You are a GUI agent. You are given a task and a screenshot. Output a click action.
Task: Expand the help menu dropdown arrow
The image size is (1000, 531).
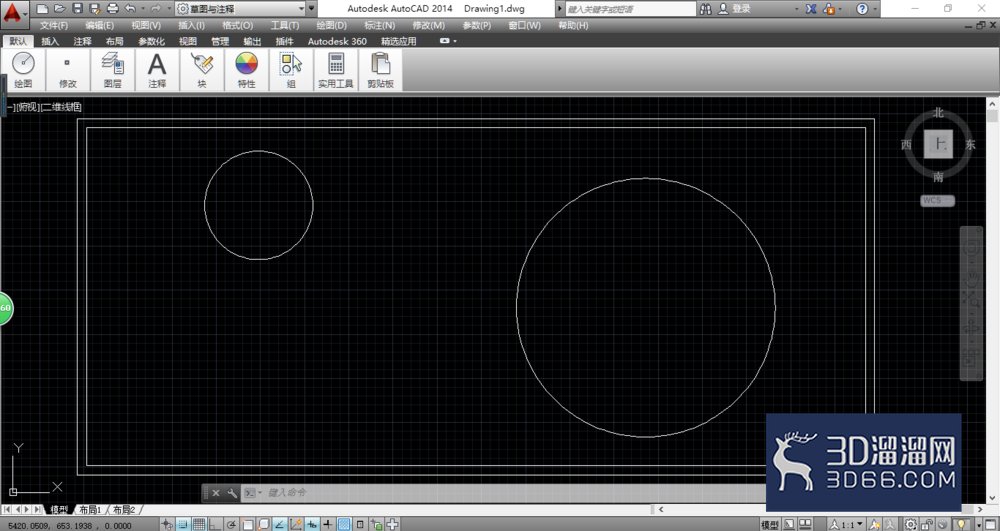point(875,9)
